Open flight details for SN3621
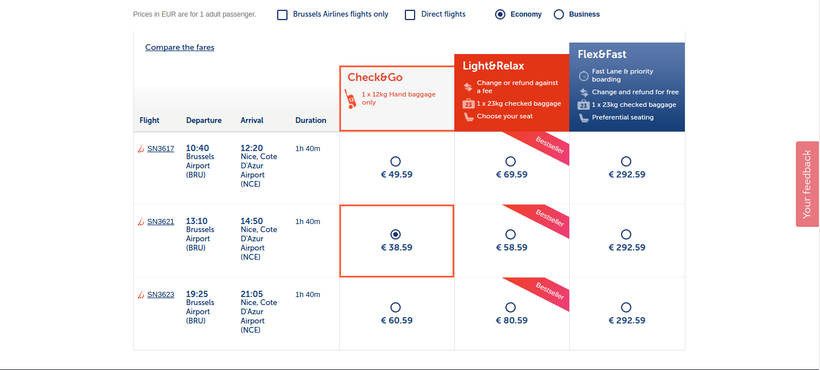This screenshot has height=370, width=820. pos(161,222)
